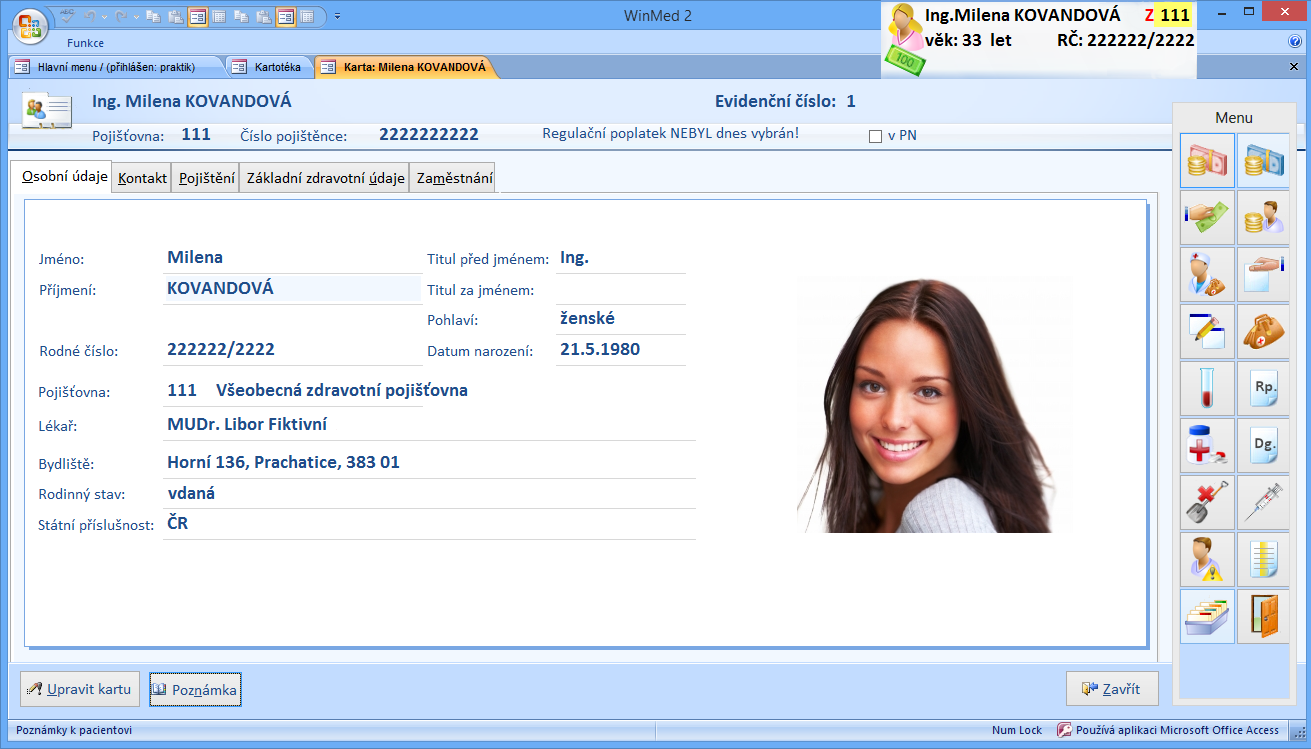Viewport: 1311px width, 749px height.
Task: Open the pink banknote and coins menu icon
Action: click(x=1207, y=161)
